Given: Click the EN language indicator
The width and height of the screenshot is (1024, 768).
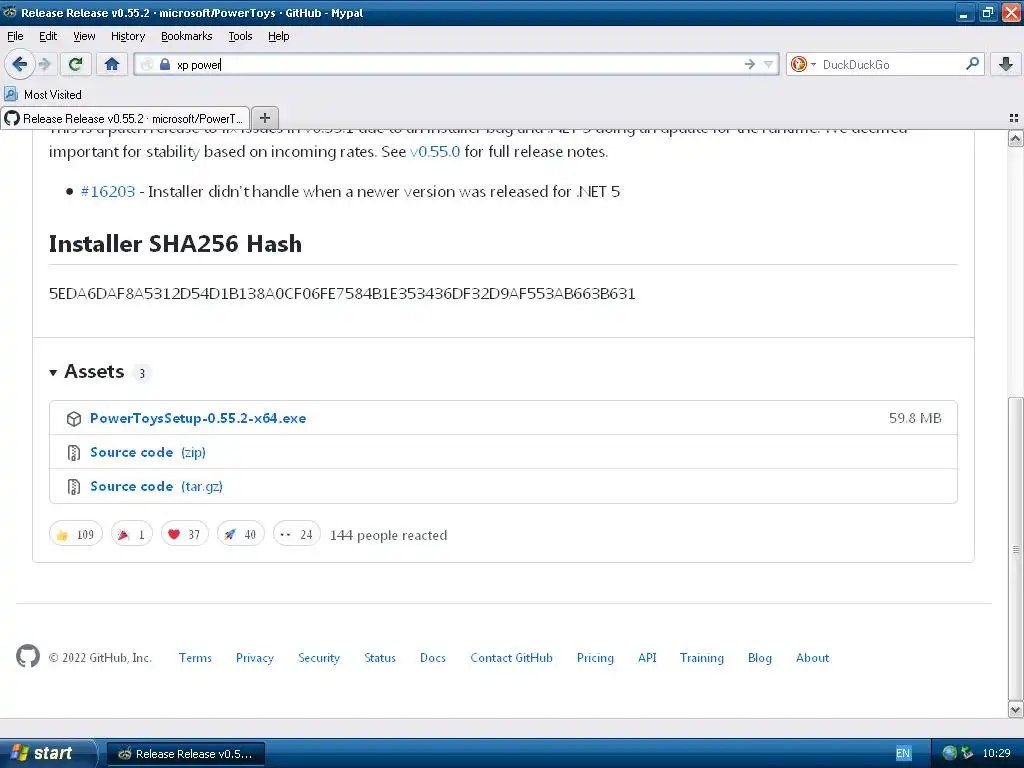Looking at the screenshot, I should point(903,754).
